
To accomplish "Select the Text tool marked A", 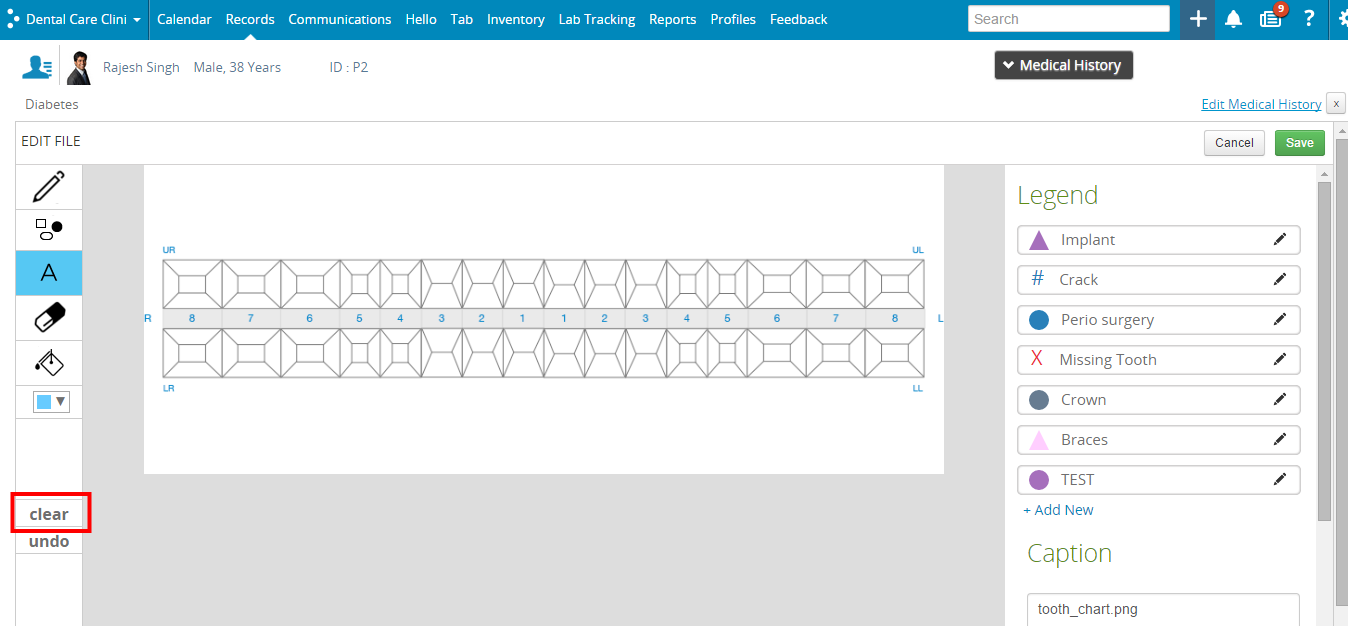I will pyautogui.click(x=49, y=272).
